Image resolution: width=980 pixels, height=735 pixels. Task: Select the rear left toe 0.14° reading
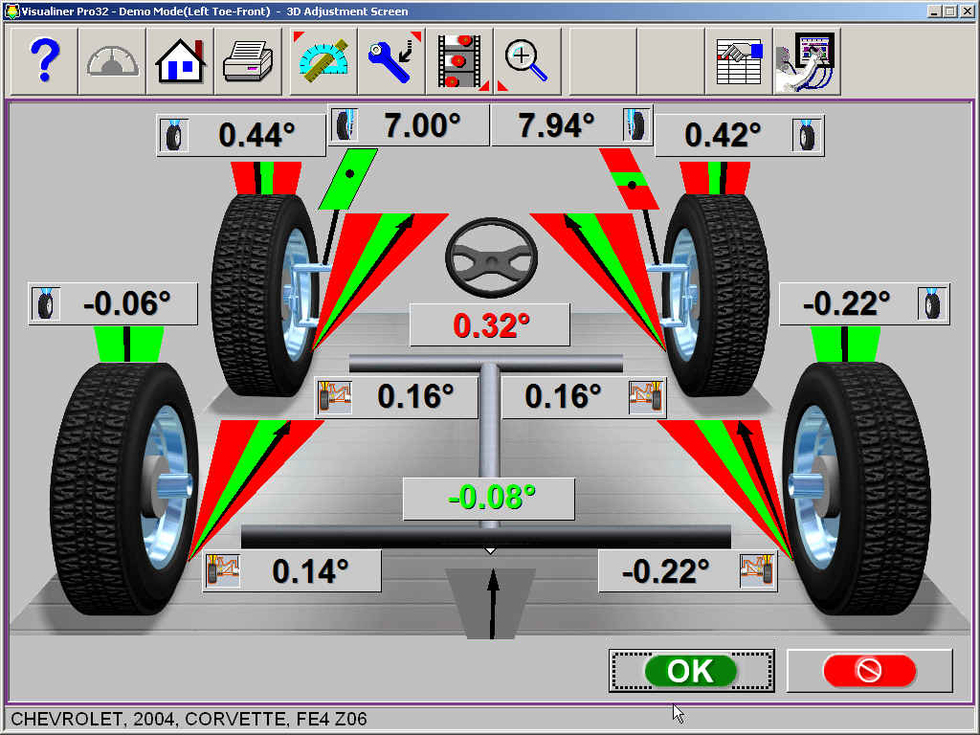pyautogui.click(x=310, y=571)
